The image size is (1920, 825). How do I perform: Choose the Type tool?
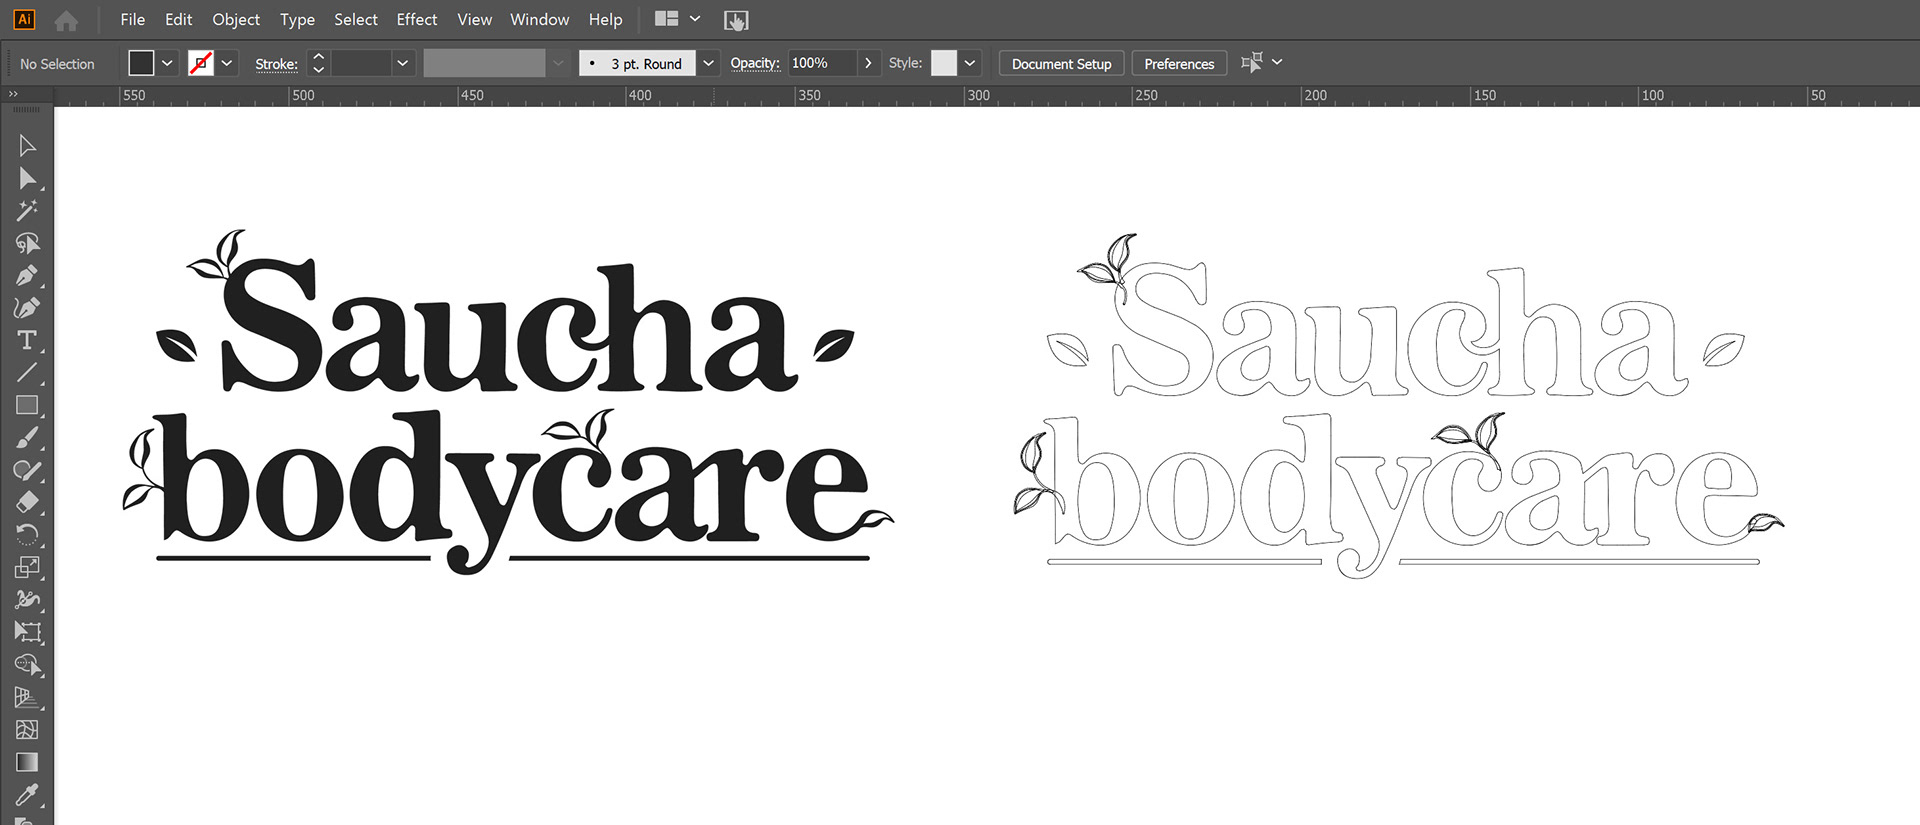click(27, 340)
